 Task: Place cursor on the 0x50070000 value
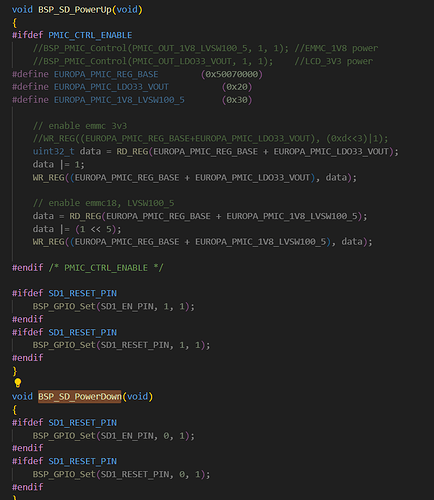tap(232, 74)
